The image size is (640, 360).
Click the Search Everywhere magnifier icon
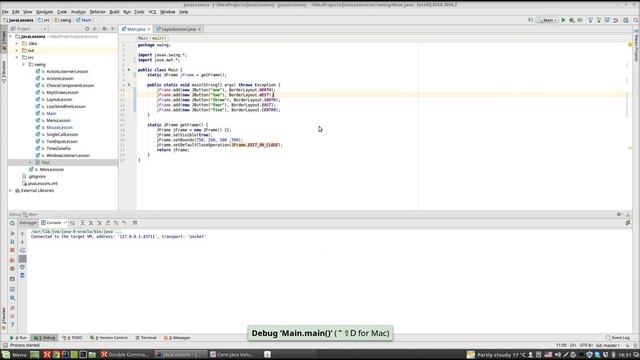636,20
